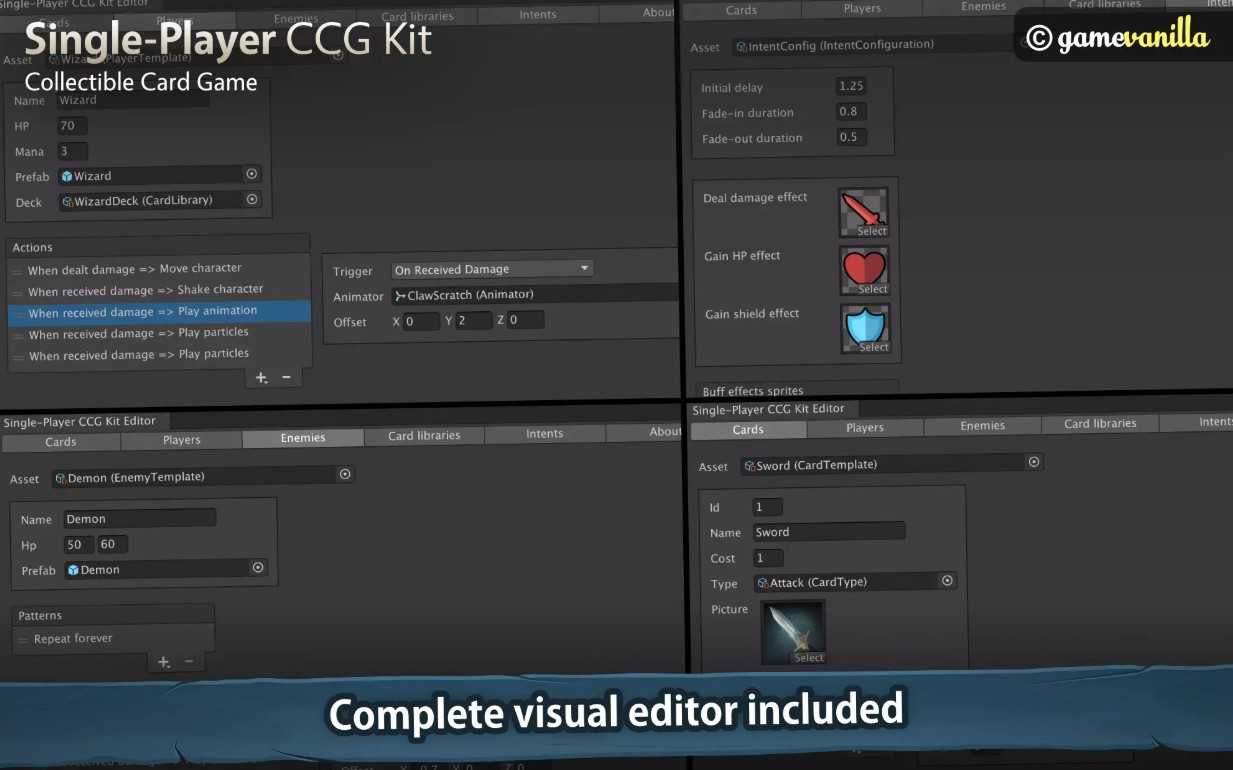The image size is (1233, 770).
Task: Edit the card Cost field
Action: [768, 558]
